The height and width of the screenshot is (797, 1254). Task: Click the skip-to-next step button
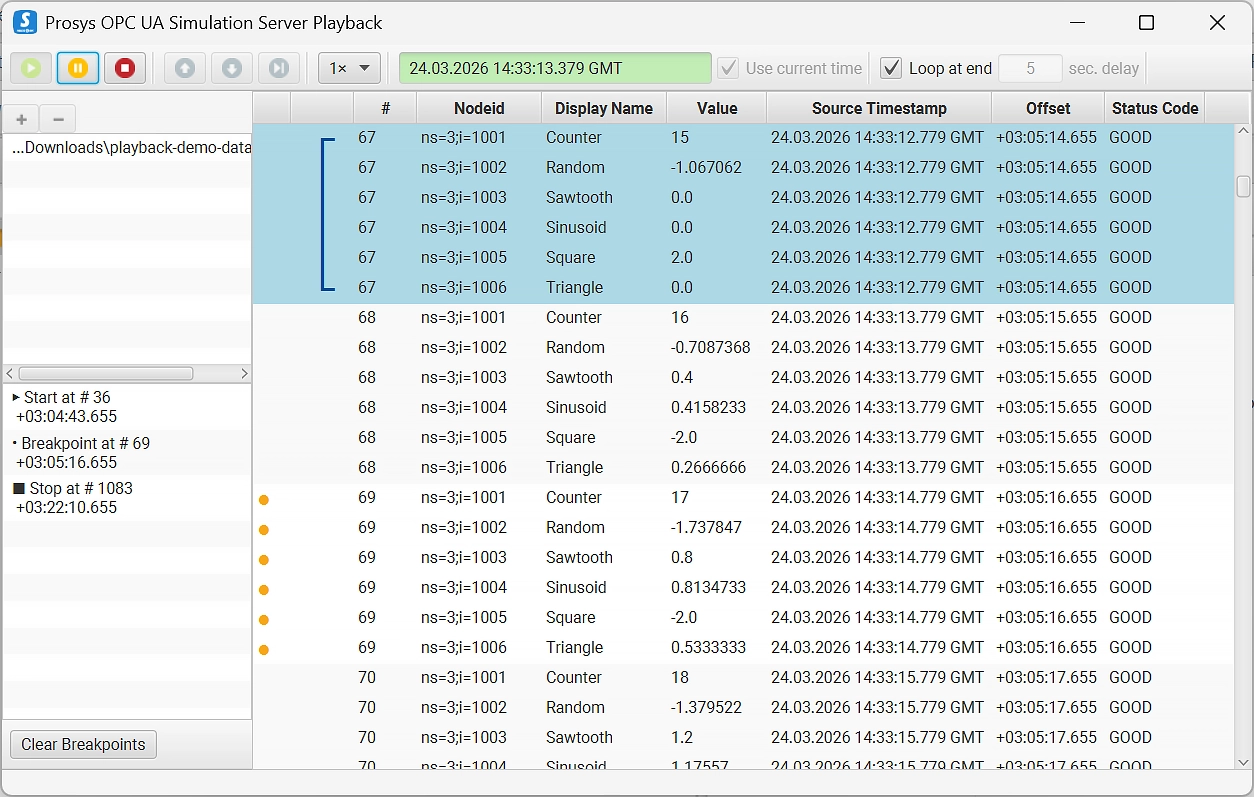279,68
